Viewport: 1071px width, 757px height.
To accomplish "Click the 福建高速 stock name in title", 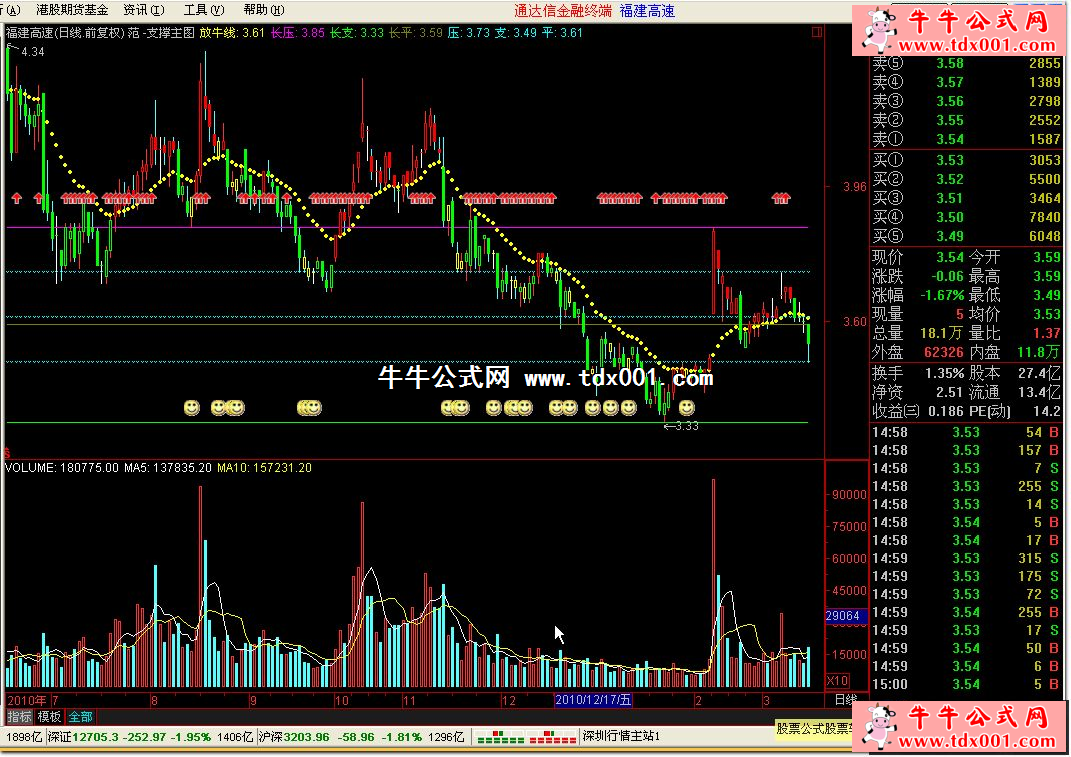I will (x=647, y=11).
